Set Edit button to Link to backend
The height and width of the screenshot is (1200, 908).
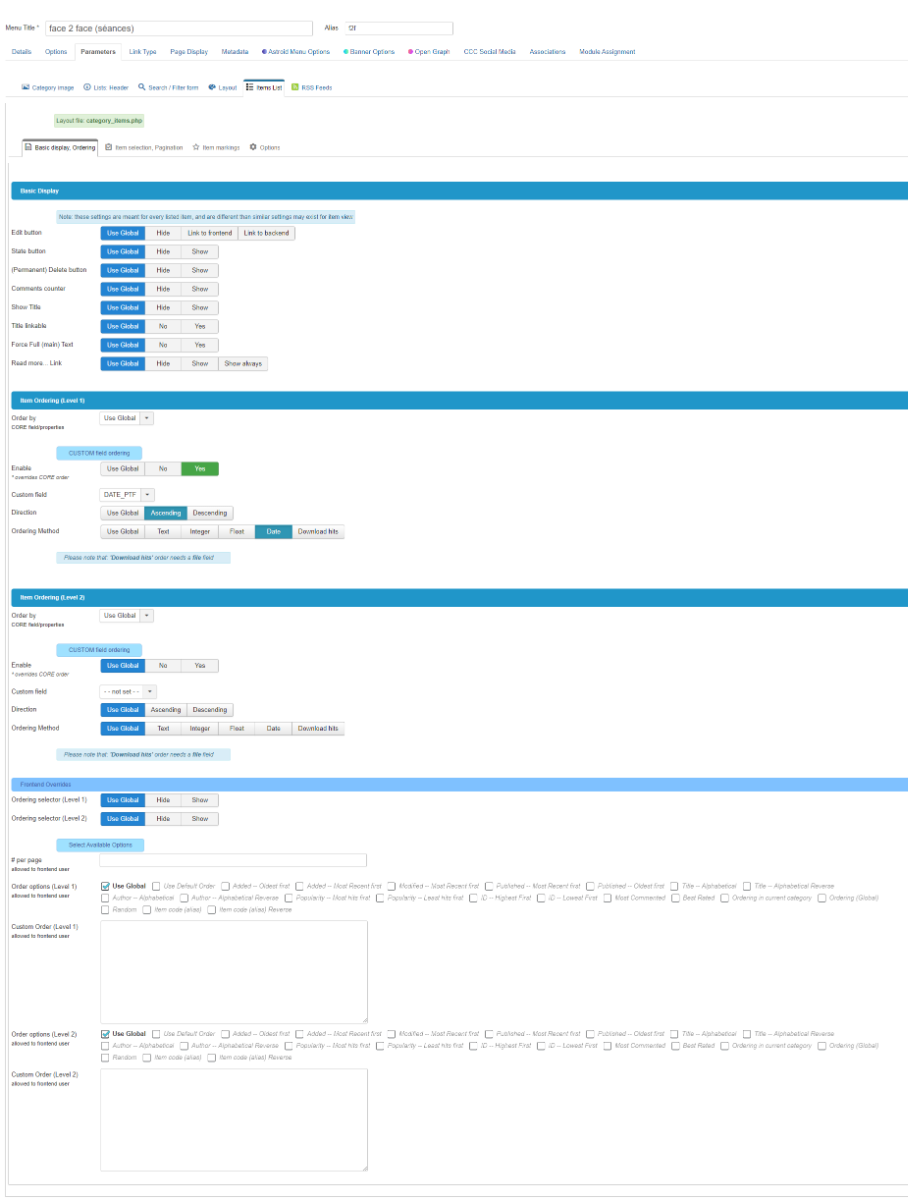266,233
